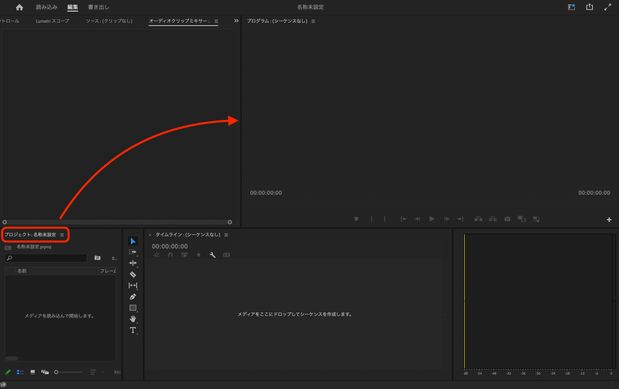
Task: Show hidden panel tabs with double chevron
Action: [x=236, y=21]
